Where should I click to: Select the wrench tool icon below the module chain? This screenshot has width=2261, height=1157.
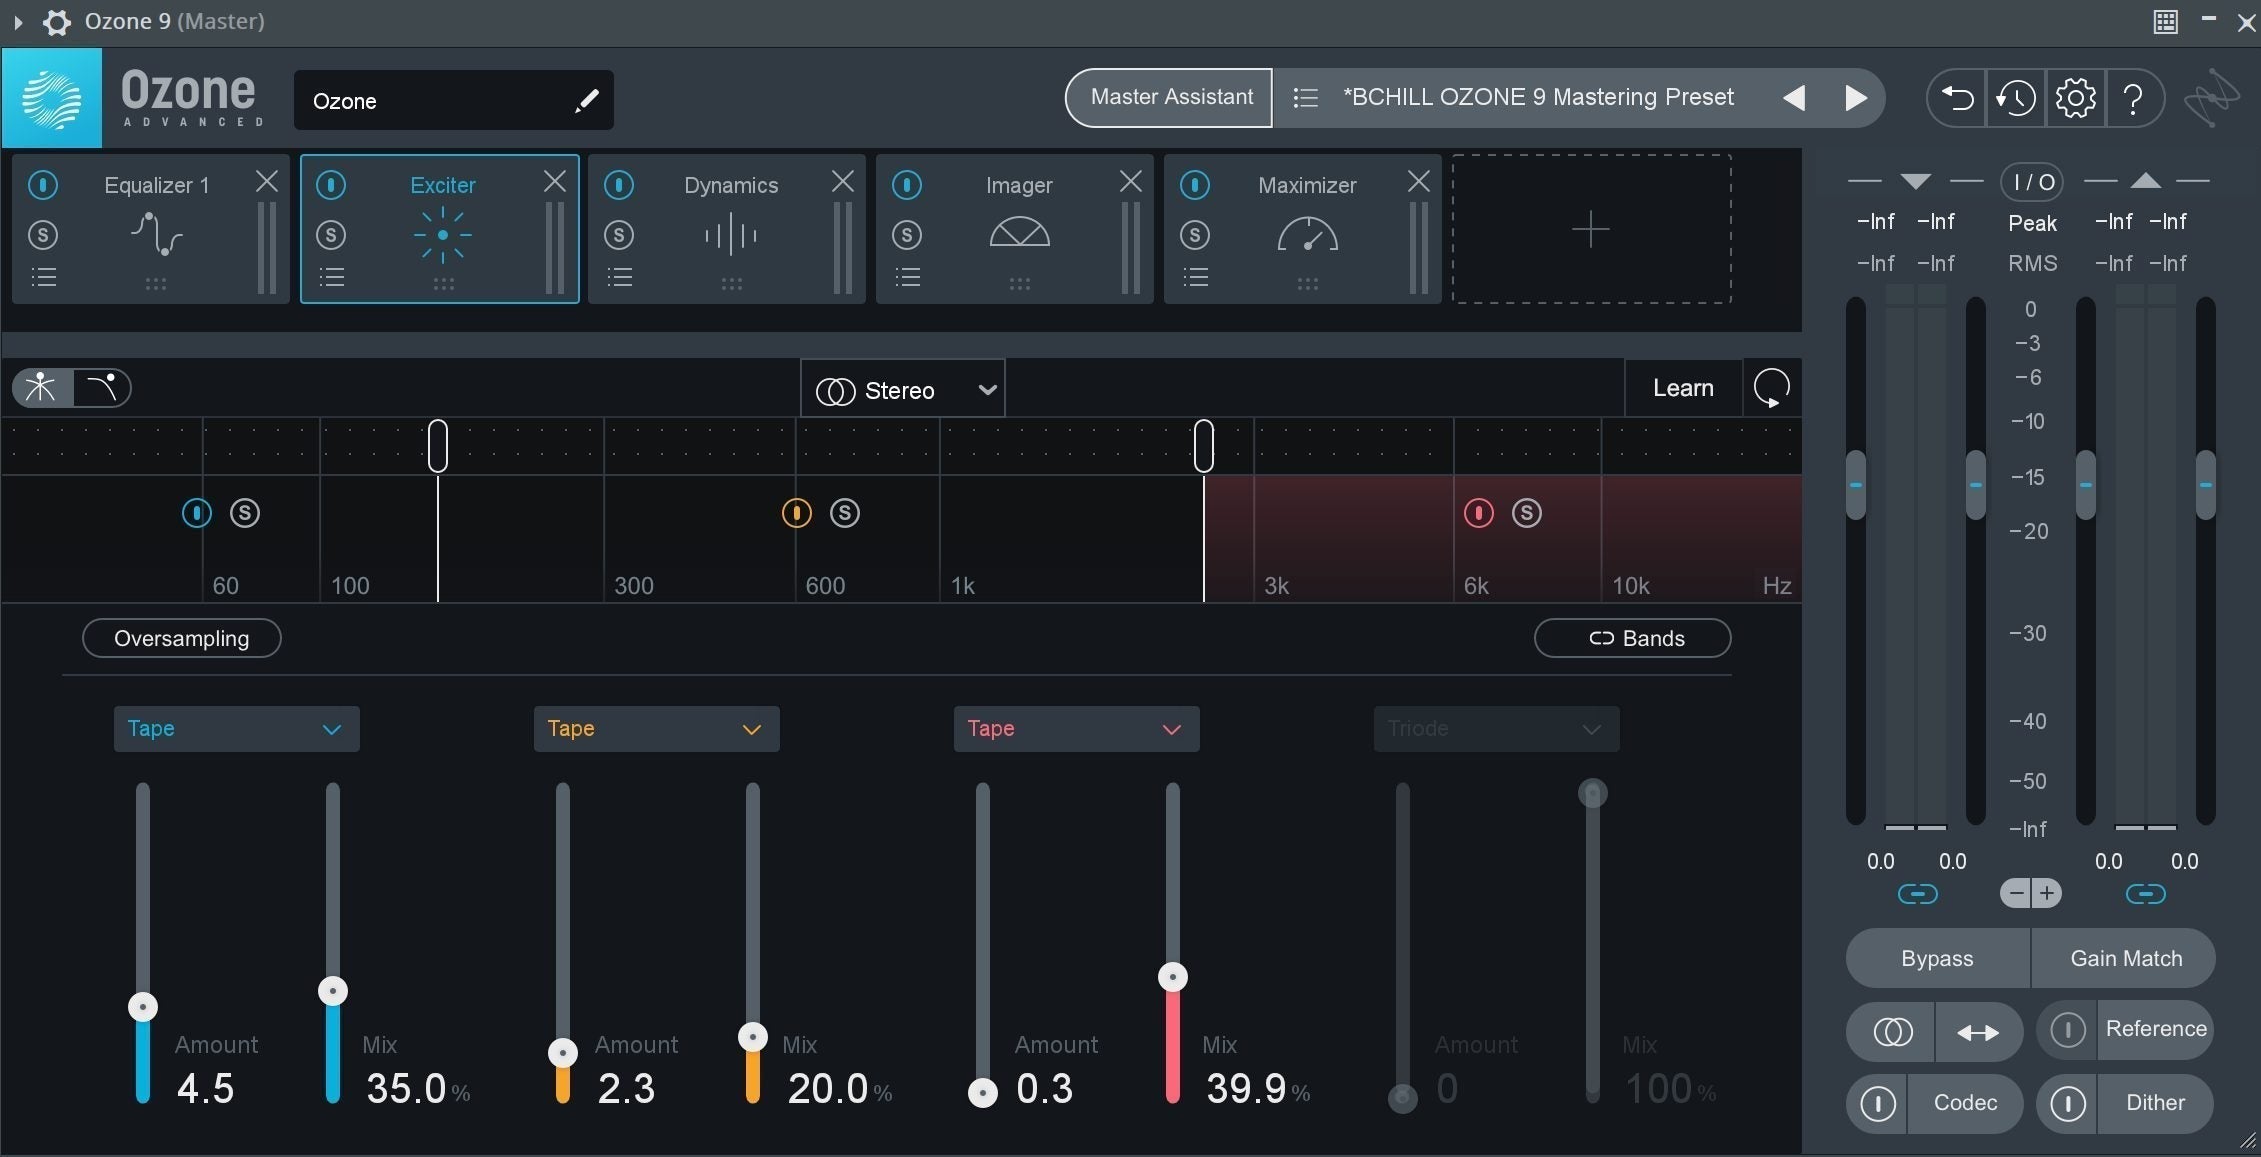40,387
